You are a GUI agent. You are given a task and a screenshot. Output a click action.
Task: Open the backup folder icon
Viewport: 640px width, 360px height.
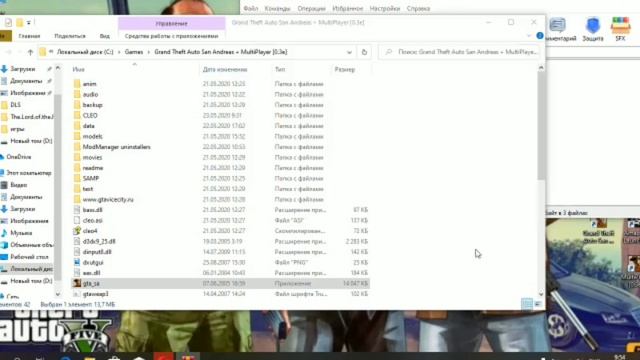(77, 105)
